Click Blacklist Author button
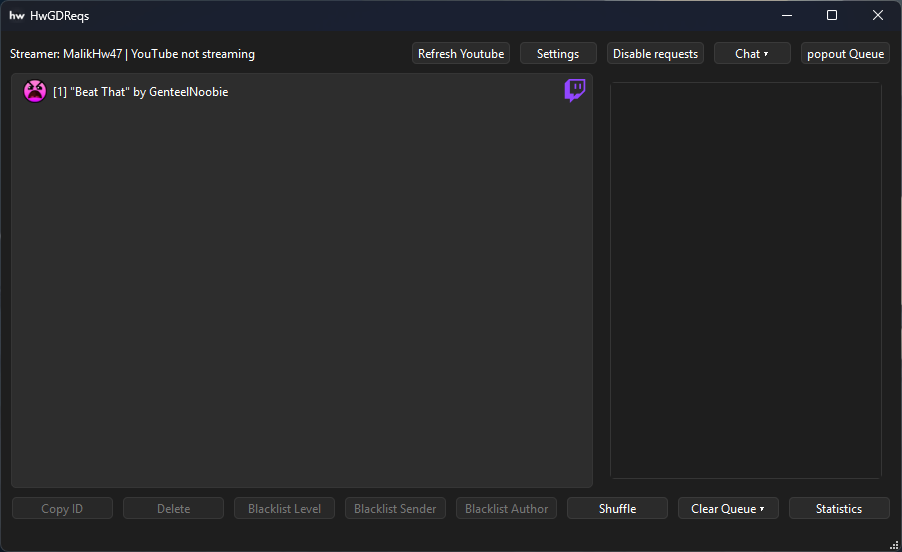The height and width of the screenshot is (552, 902). 506,508
